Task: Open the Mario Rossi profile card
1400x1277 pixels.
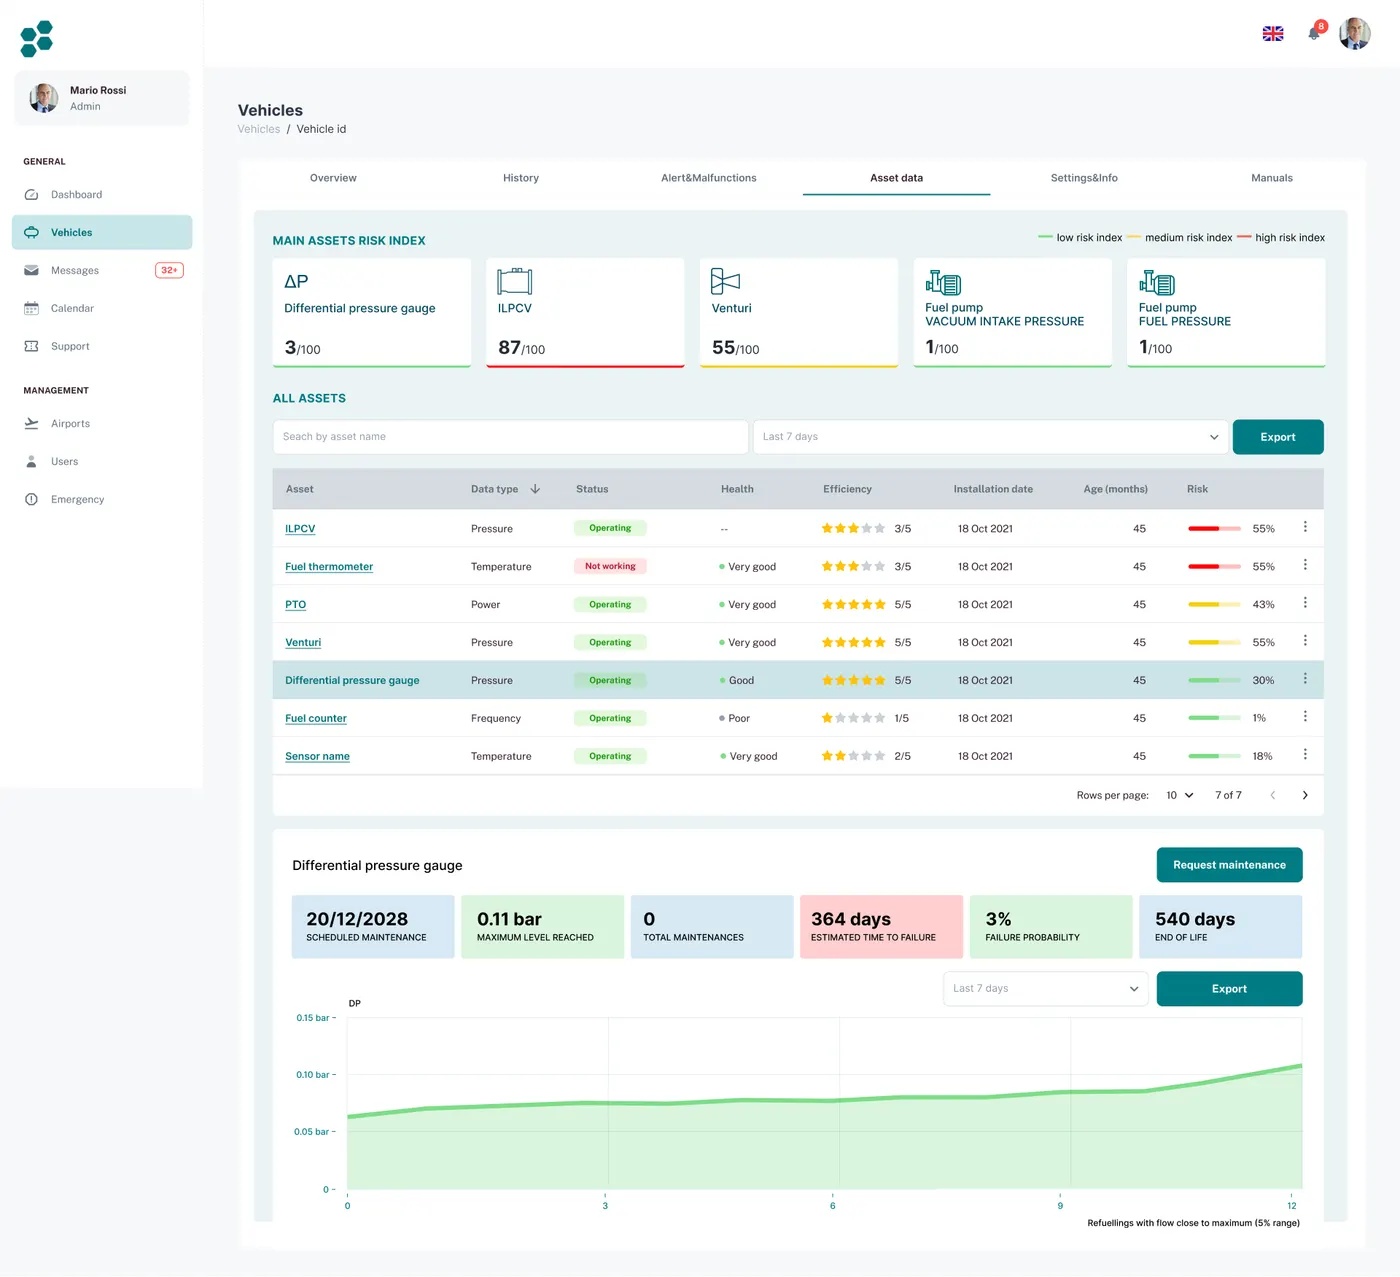Action: point(101,98)
